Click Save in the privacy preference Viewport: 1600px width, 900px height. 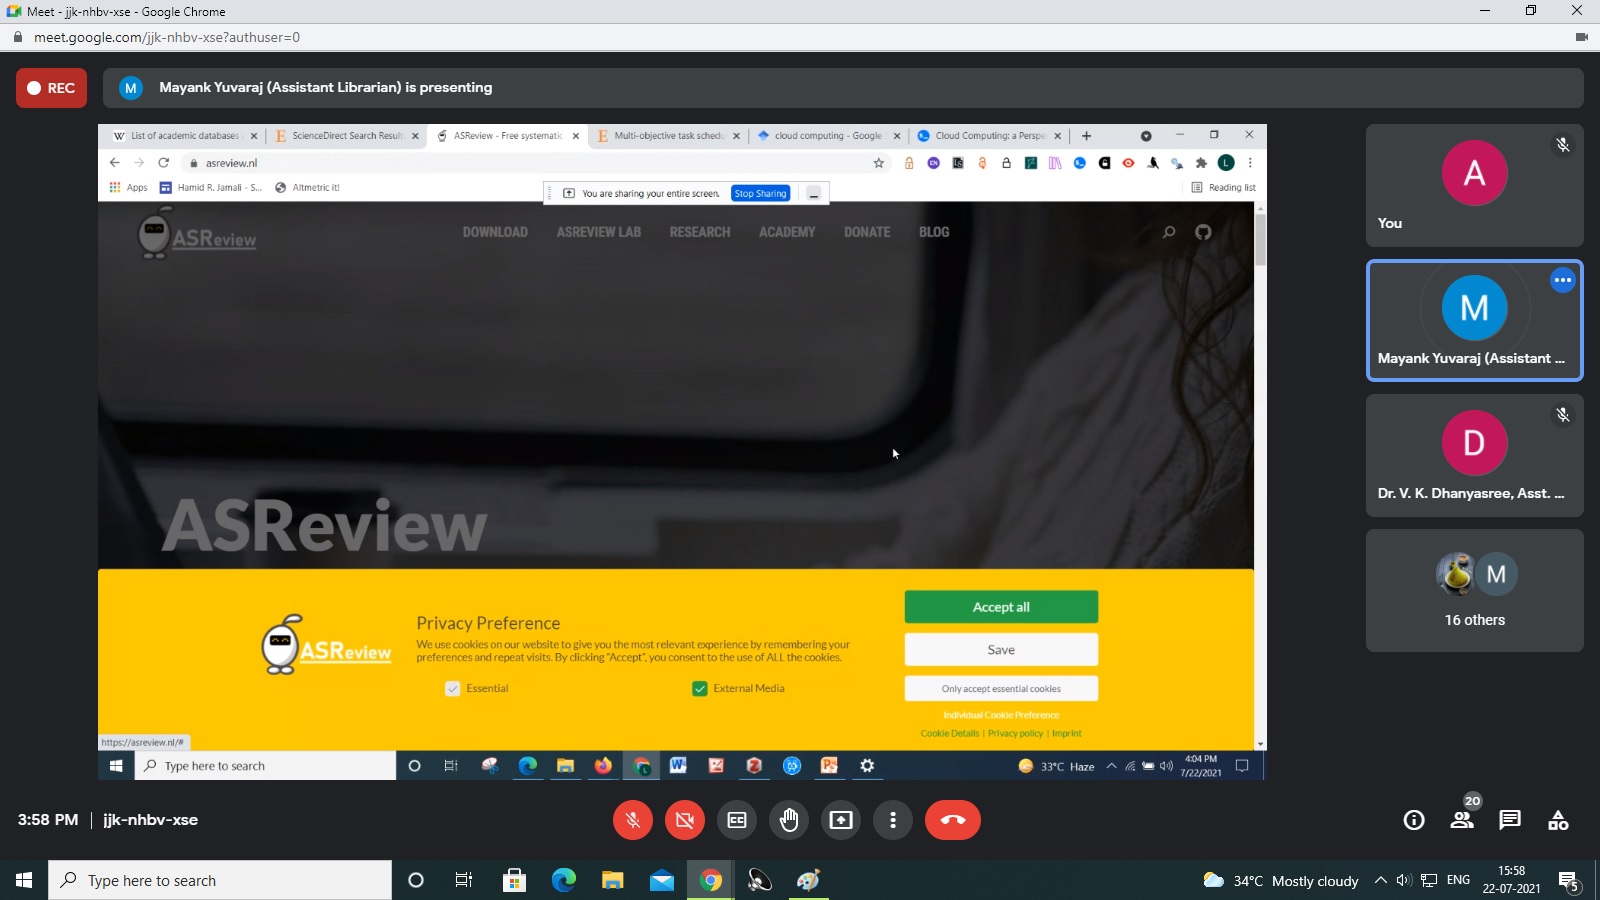pyautogui.click(x=1001, y=650)
